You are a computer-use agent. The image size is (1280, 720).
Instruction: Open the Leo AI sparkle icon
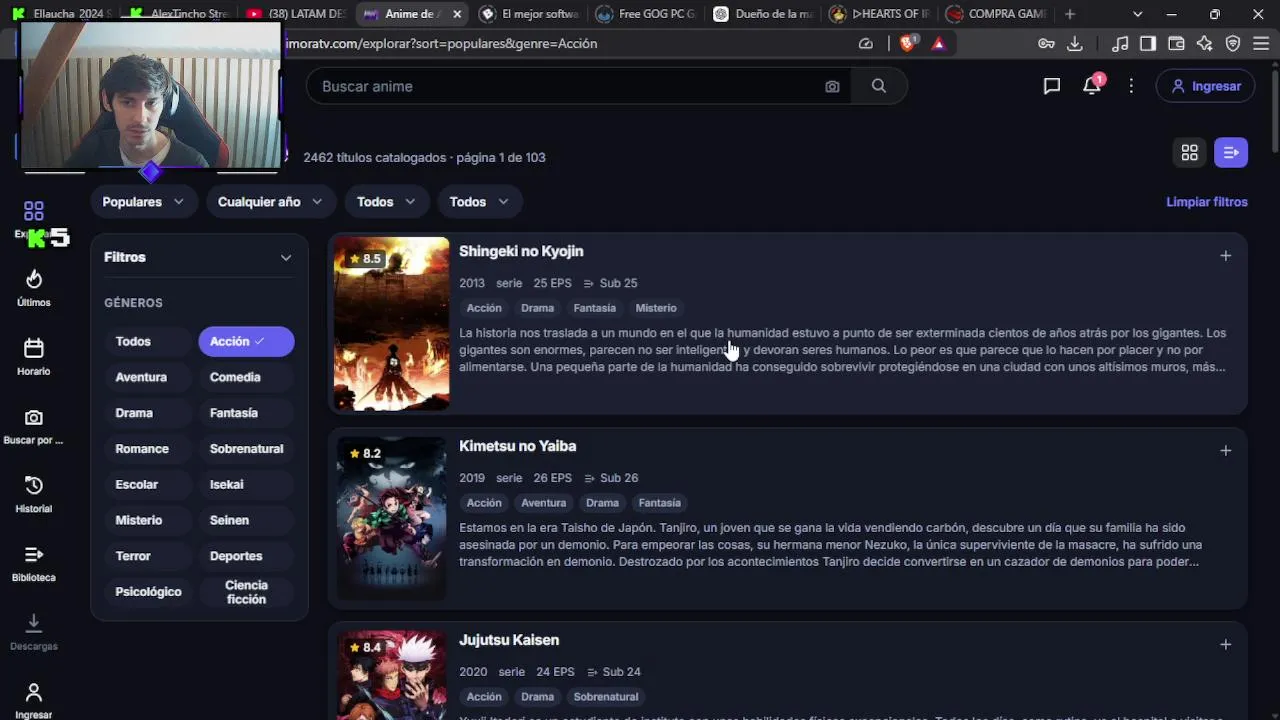(x=1204, y=43)
